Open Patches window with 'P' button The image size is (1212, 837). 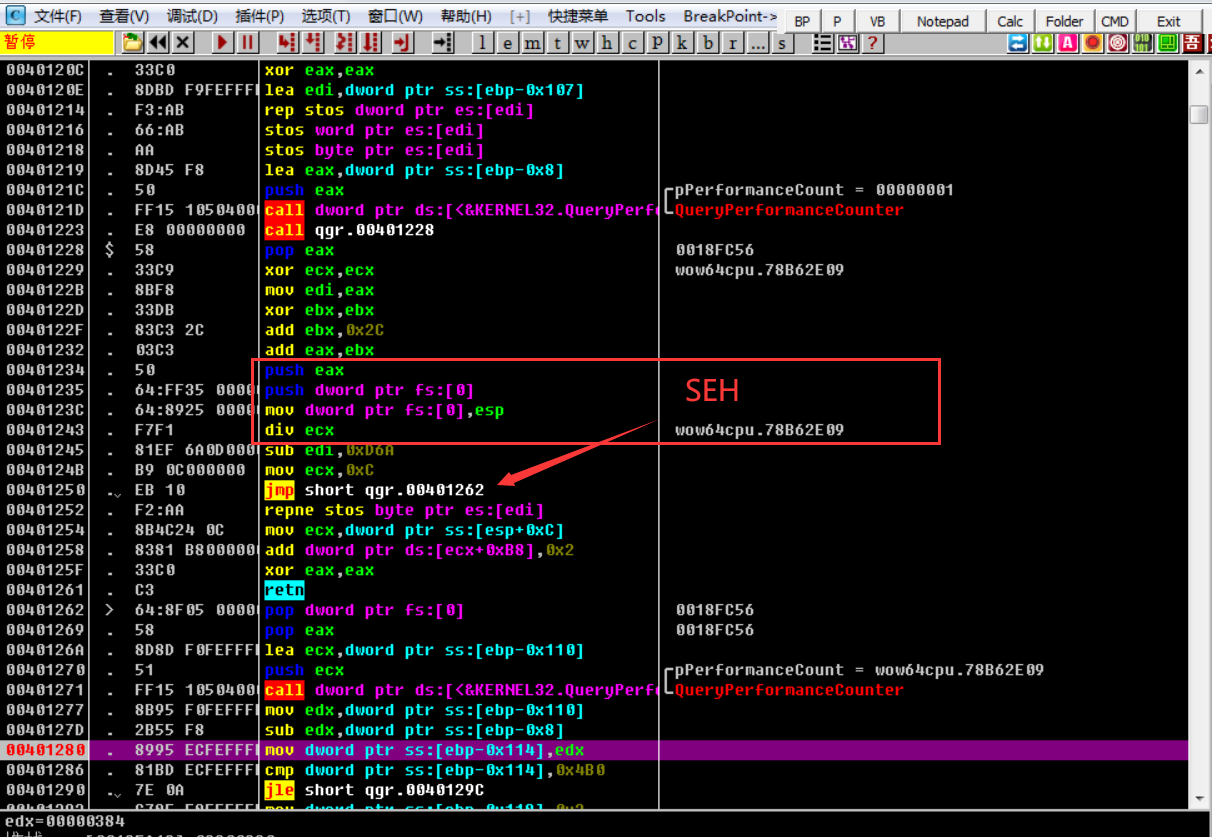tap(657, 42)
